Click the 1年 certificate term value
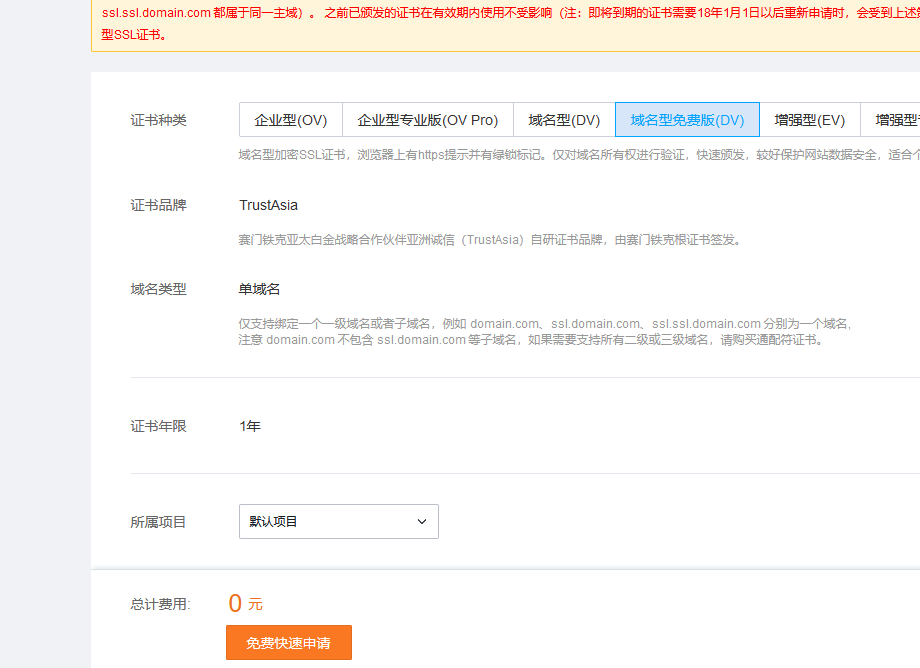The image size is (920, 668). [x=250, y=426]
